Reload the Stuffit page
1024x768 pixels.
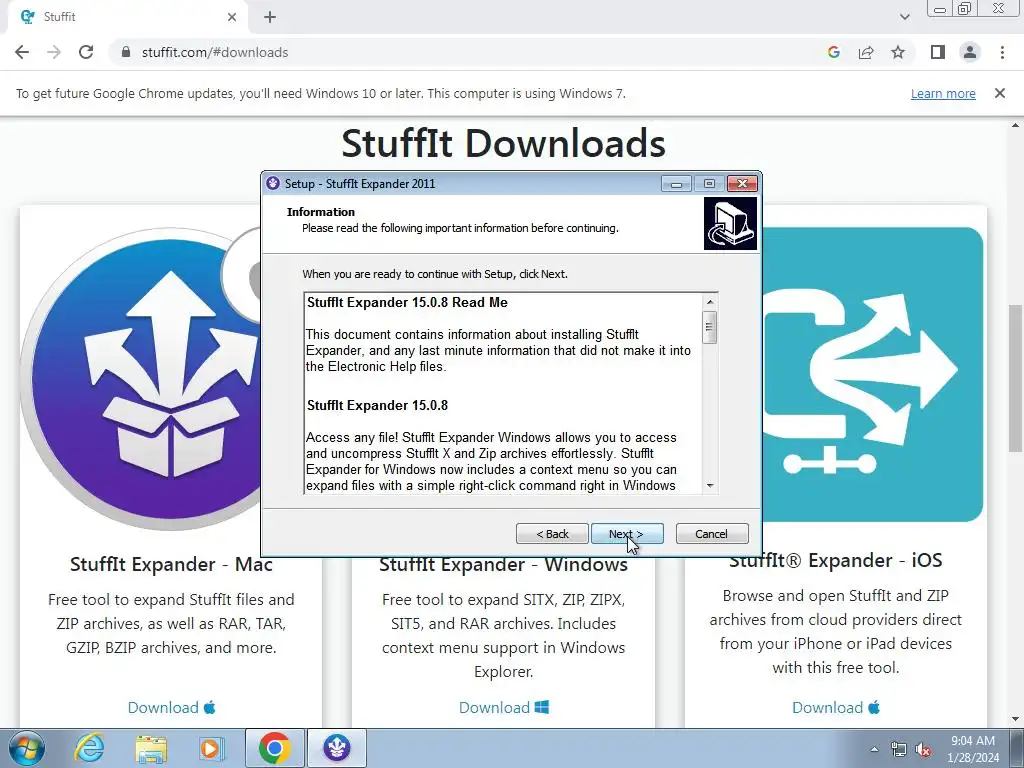[x=86, y=52]
